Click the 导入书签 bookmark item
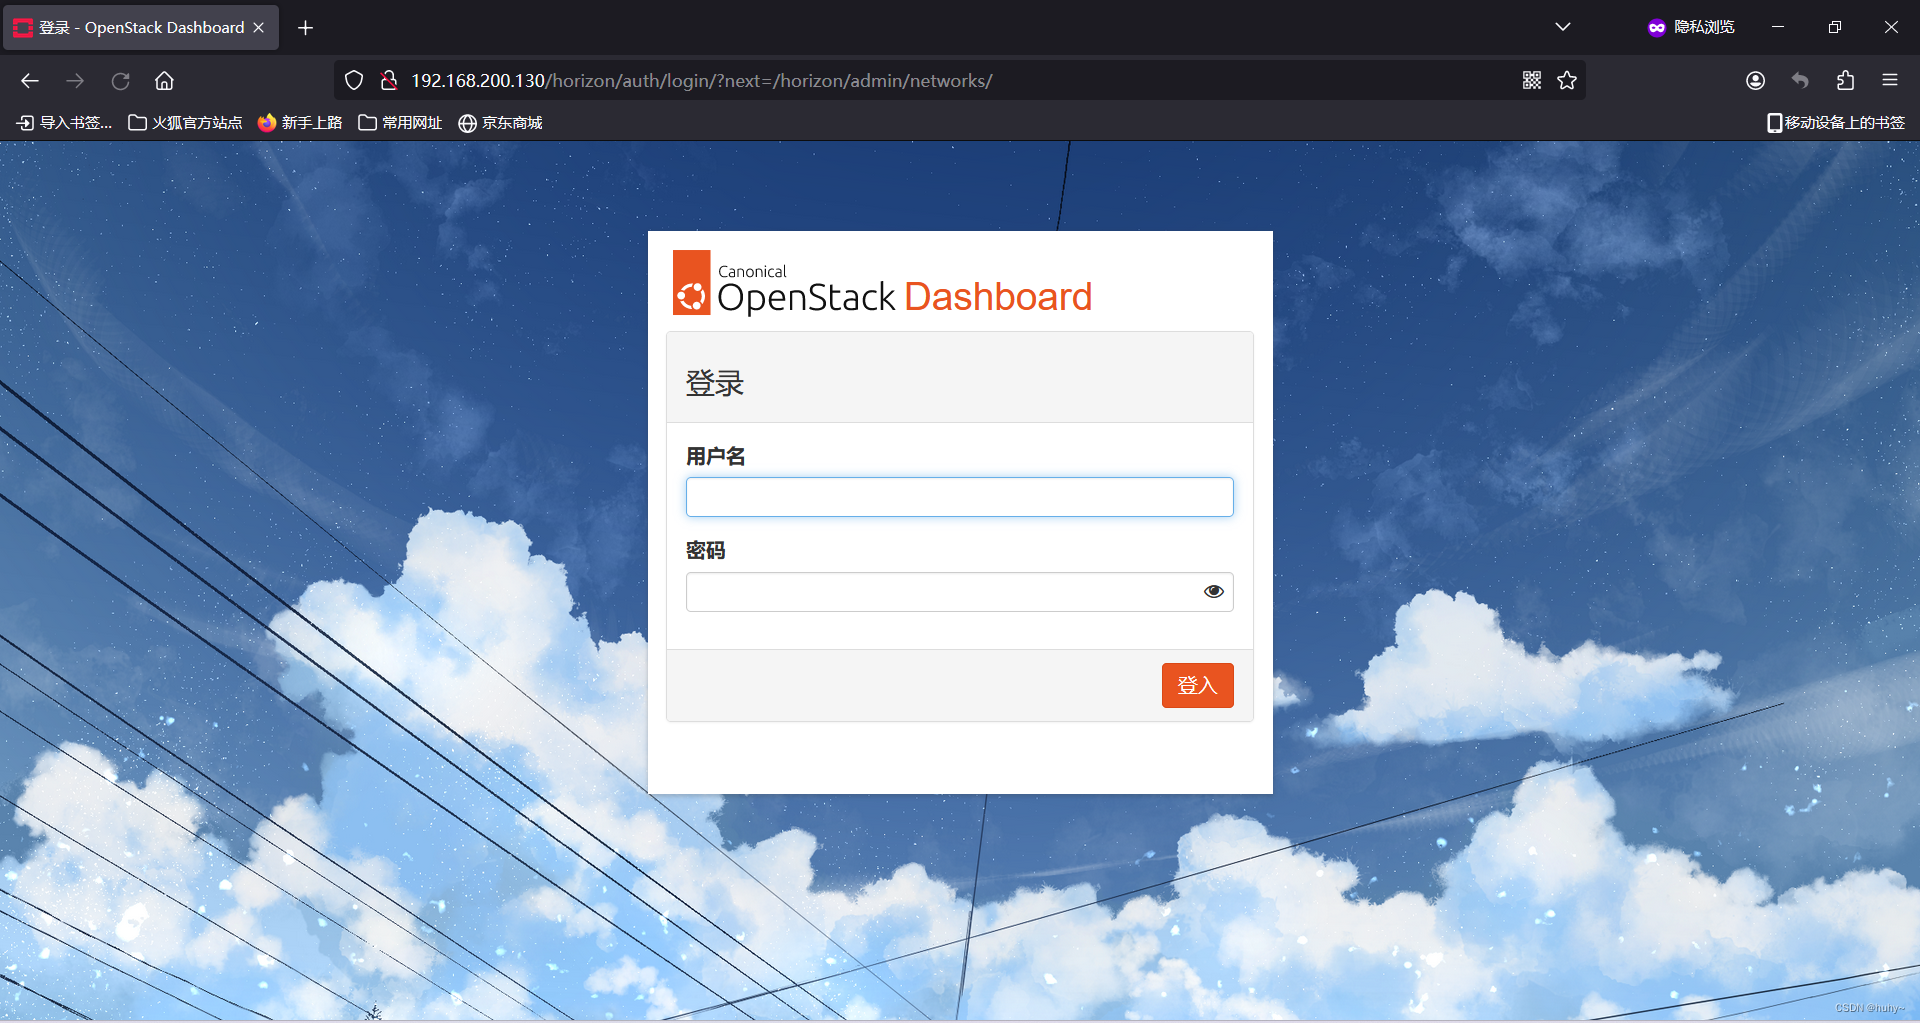 point(64,123)
